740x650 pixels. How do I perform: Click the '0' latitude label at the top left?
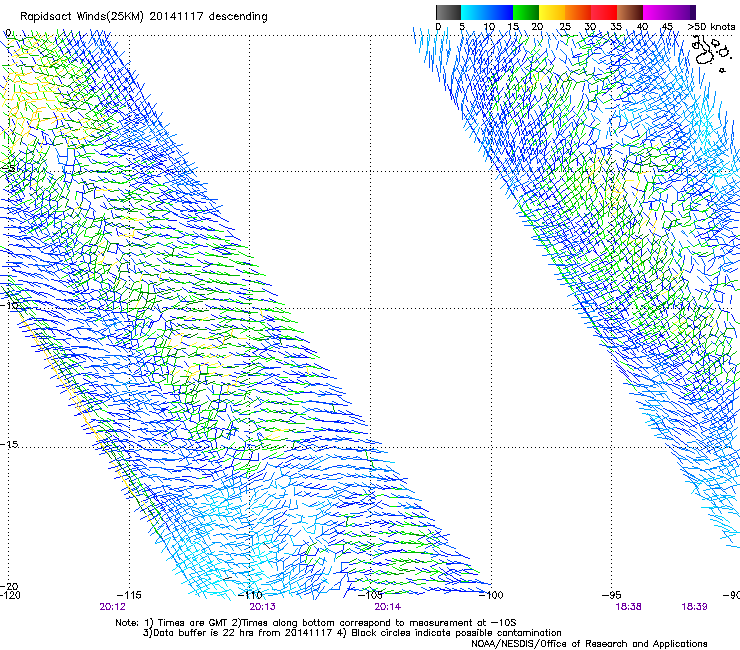pos(8,33)
